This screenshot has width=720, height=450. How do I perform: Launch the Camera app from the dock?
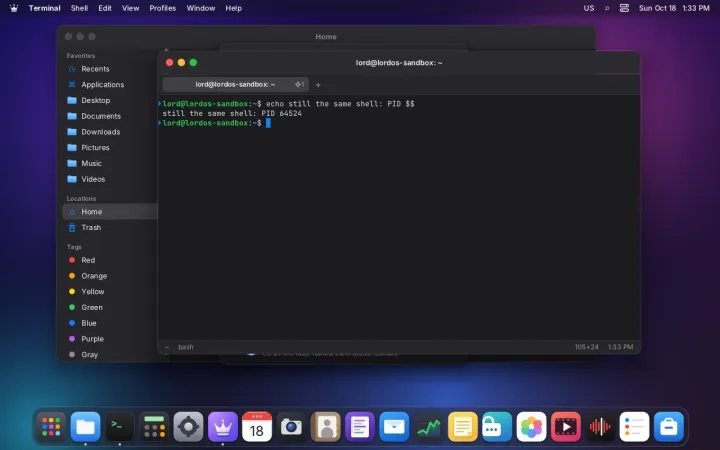(291, 427)
